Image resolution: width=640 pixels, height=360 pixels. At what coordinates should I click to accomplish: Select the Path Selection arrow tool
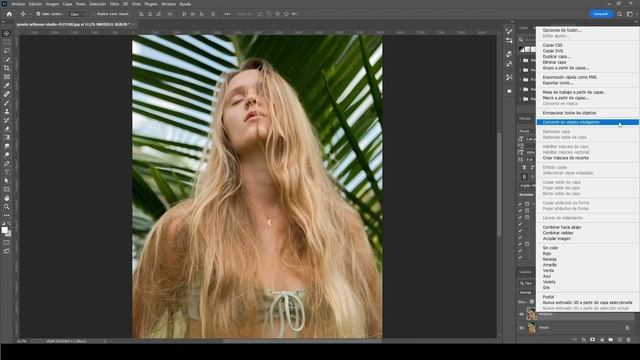pos(7,181)
